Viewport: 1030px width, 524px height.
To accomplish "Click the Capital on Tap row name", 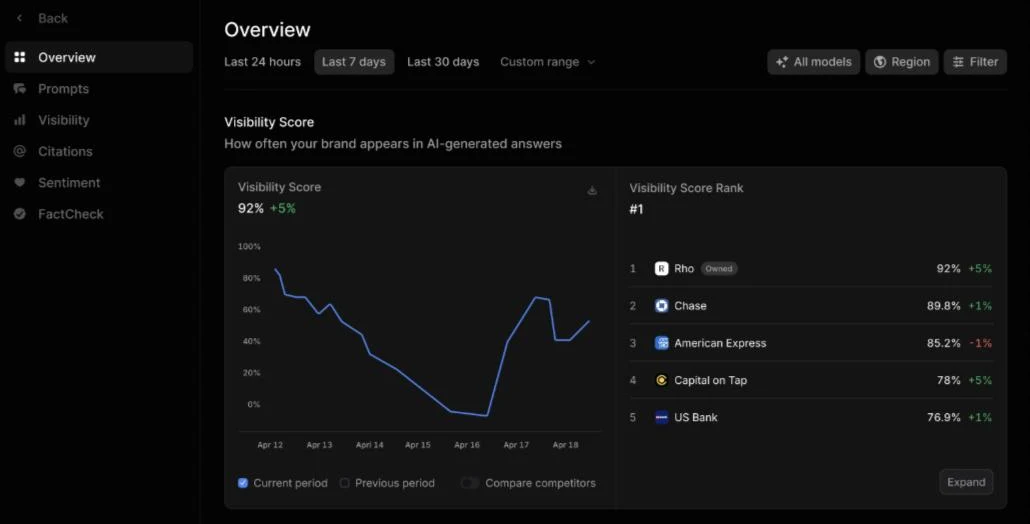I will pos(710,380).
